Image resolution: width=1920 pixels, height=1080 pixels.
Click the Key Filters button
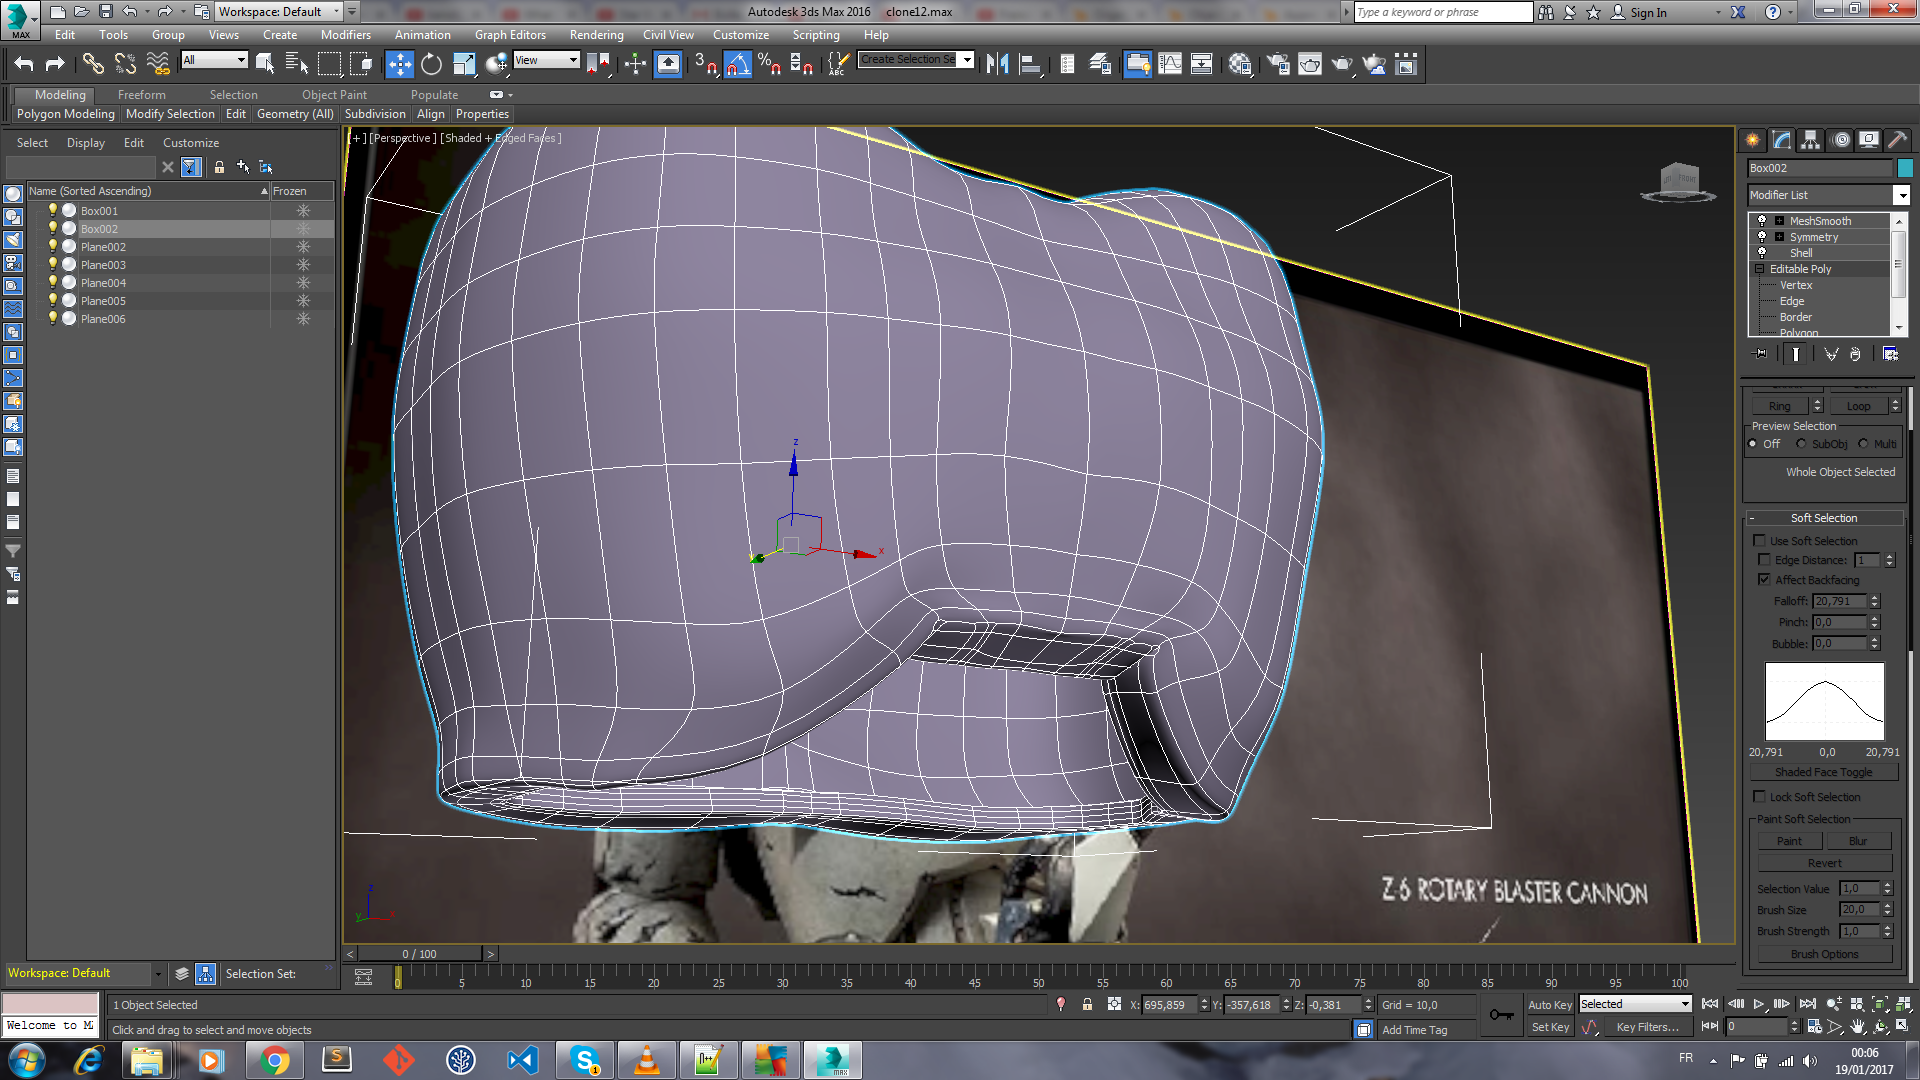coord(1647,1027)
